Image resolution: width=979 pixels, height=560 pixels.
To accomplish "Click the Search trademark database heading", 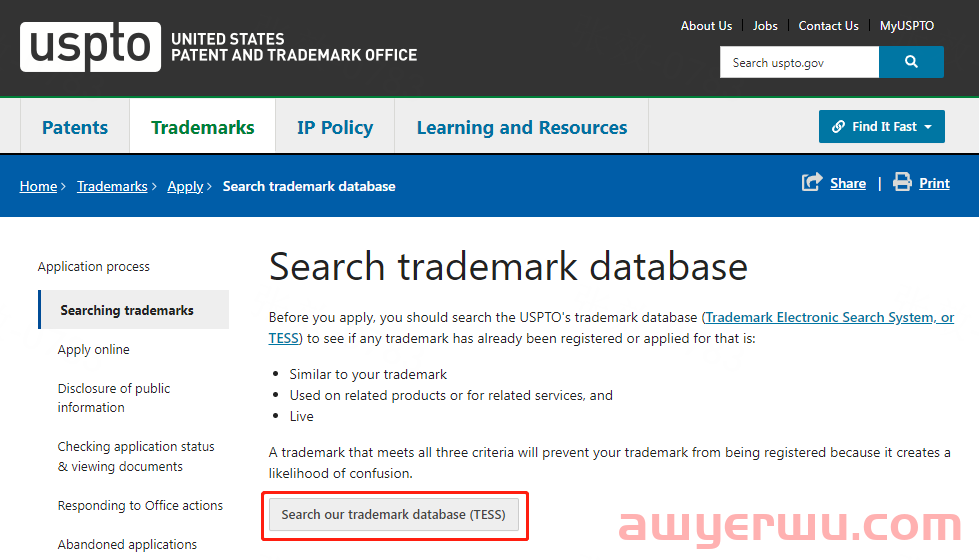I will (508, 267).
